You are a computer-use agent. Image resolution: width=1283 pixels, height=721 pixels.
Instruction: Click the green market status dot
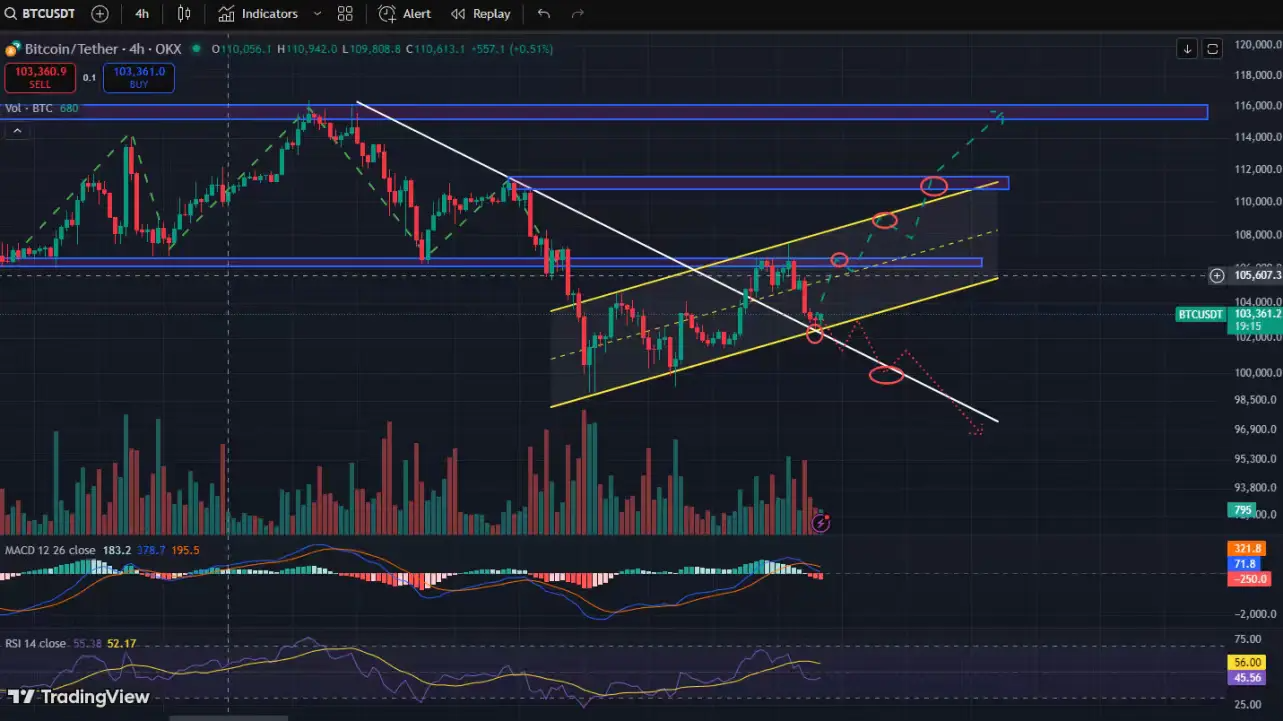click(x=197, y=49)
